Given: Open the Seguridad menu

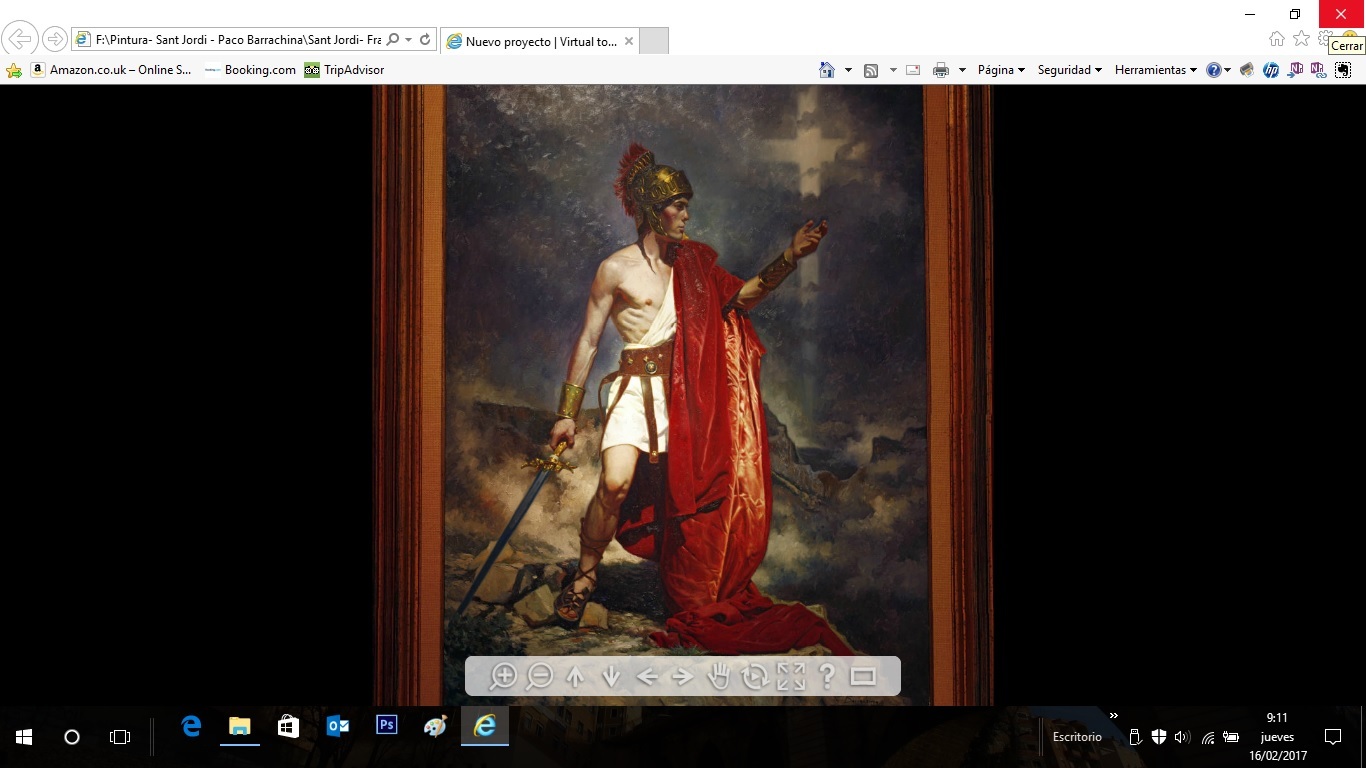Looking at the screenshot, I should [1070, 70].
